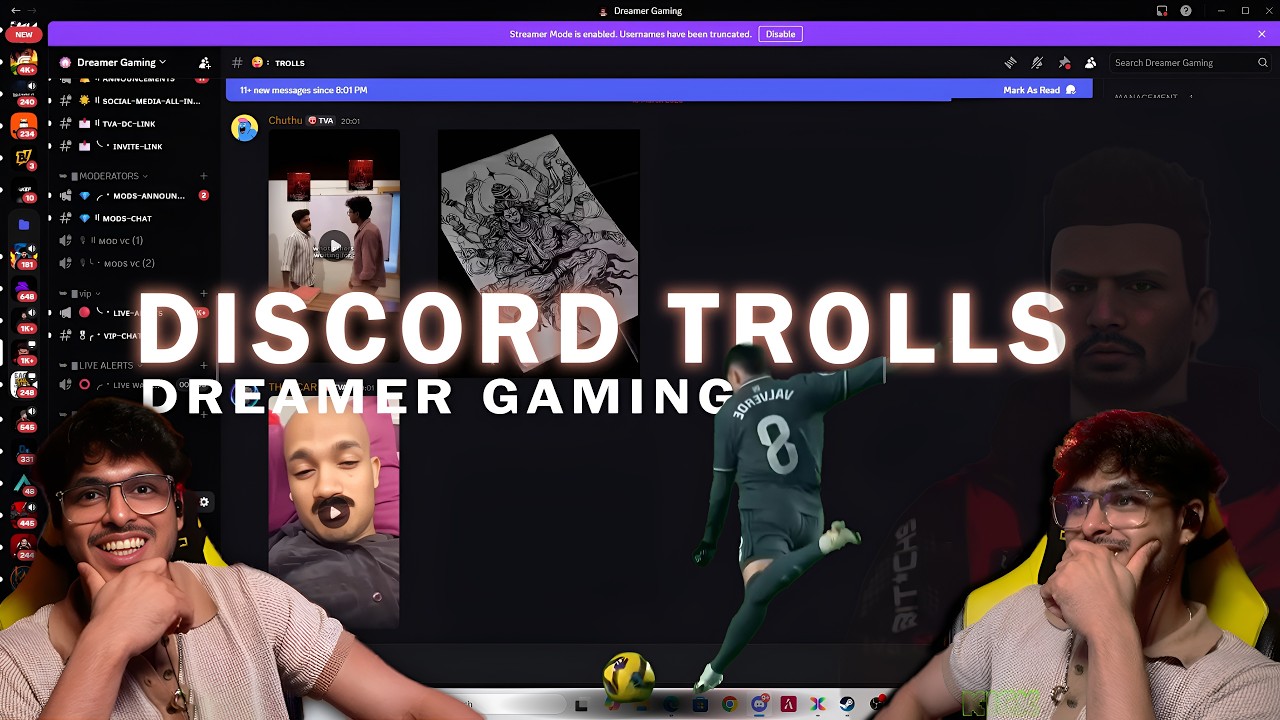Open the server with 248 badge
The height and width of the screenshot is (720, 1280).
click(x=24, y=383)
